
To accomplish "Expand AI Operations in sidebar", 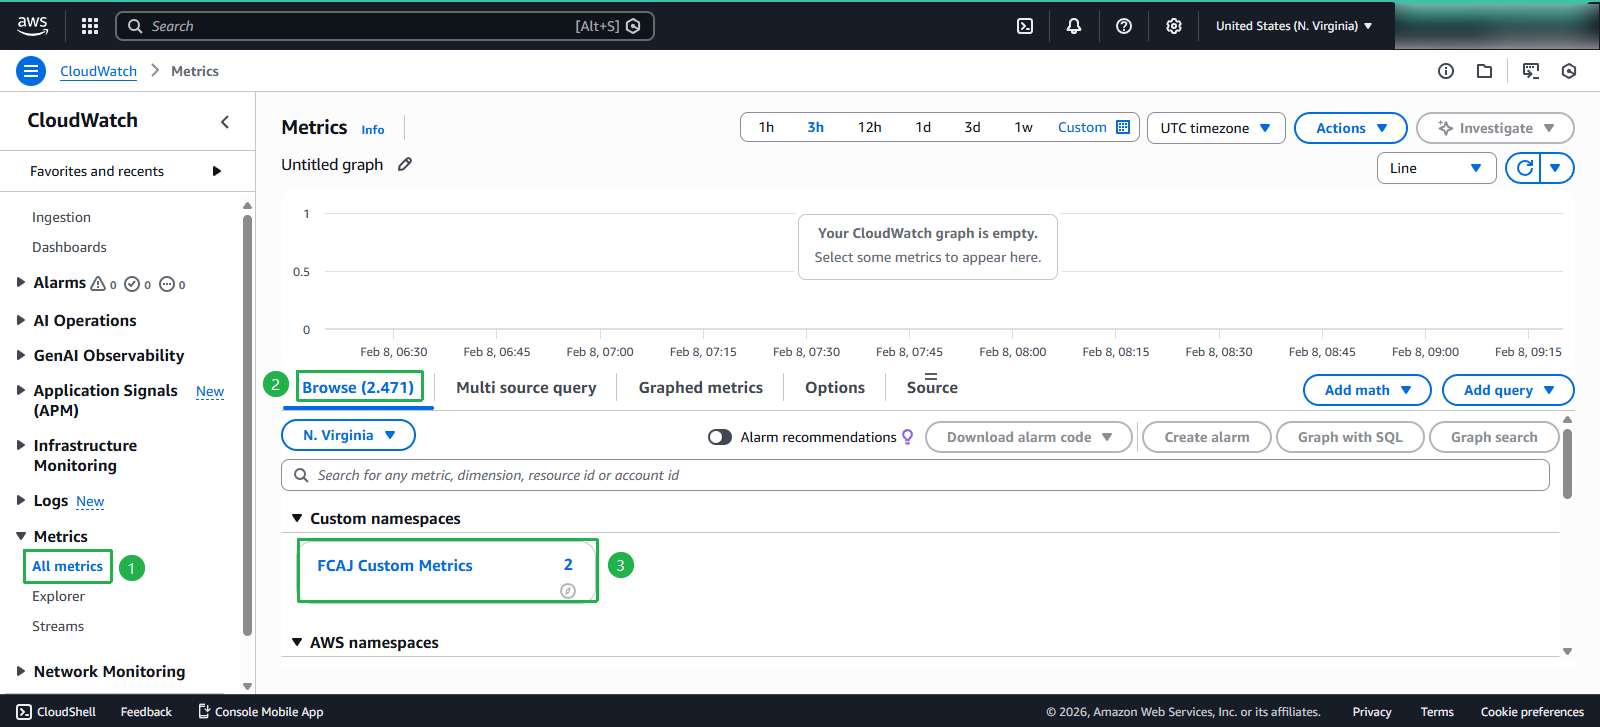I will (x=21, y=320).
